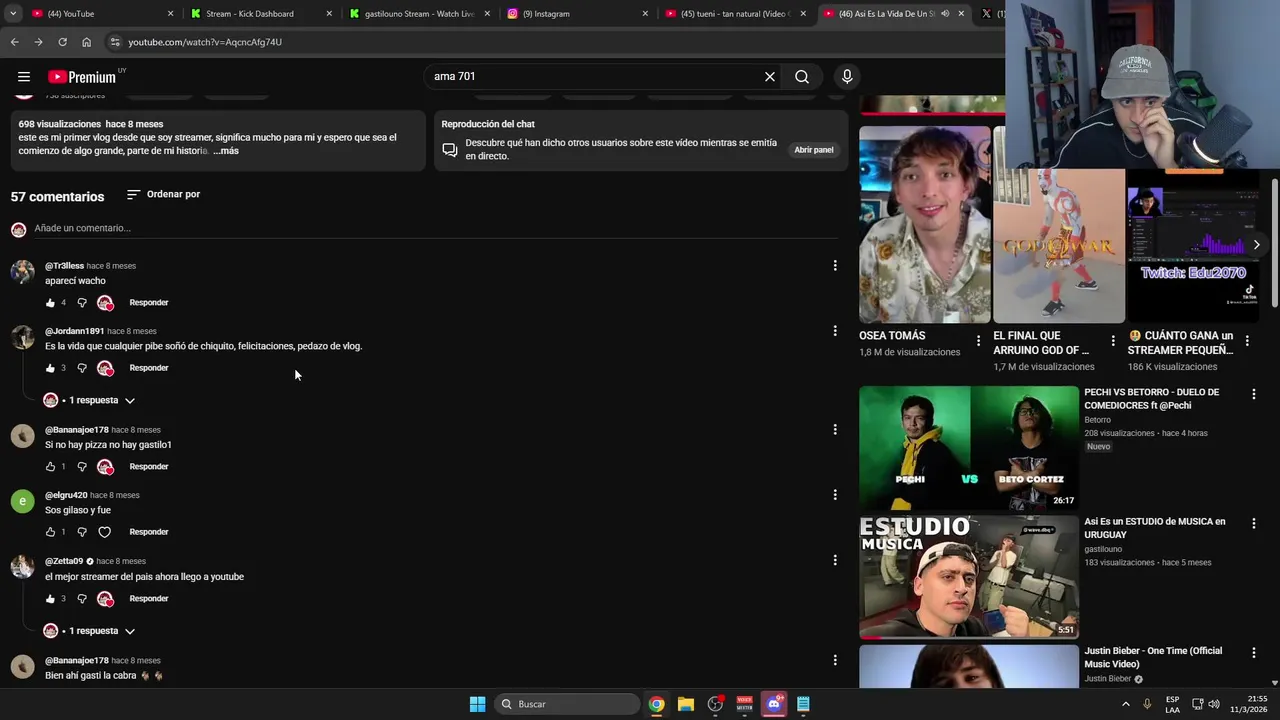
Task: Show next shorts with right arrow
Action: click(x=1257, y=245)
